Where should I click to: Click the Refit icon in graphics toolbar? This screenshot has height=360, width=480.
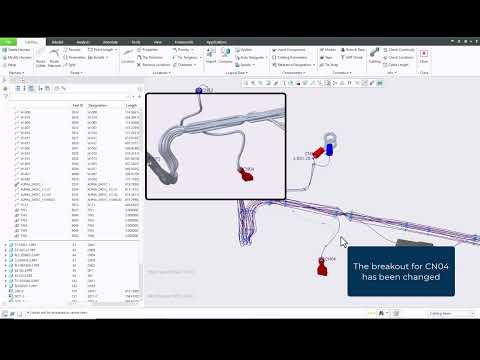[246, 83]
